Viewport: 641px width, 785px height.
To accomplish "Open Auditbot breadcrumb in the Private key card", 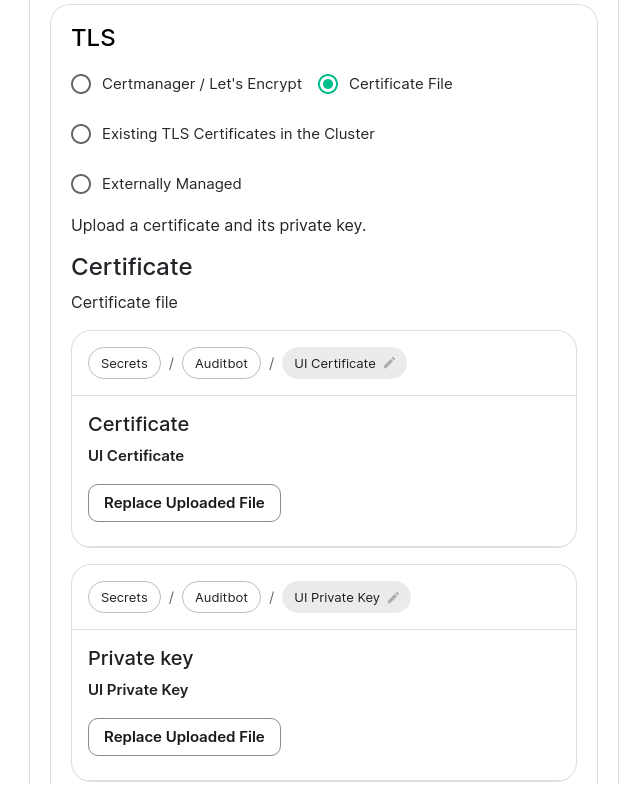I will point(221,597).
